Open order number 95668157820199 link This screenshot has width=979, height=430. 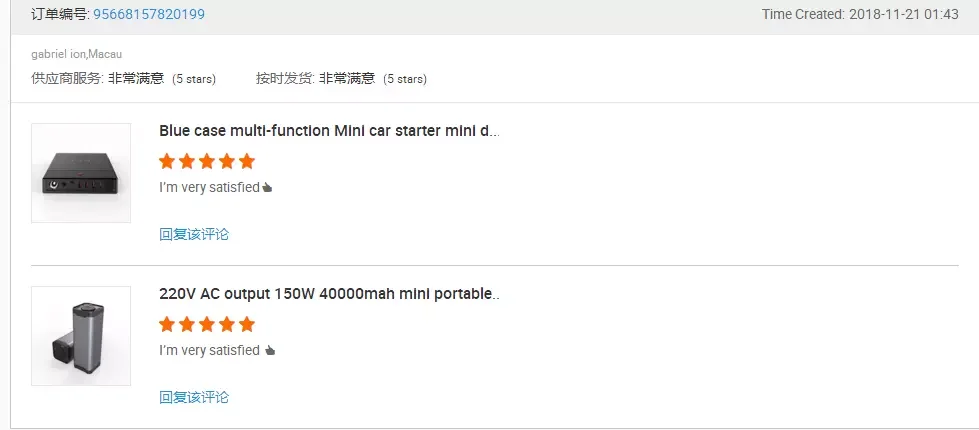(x=149, y=14)
